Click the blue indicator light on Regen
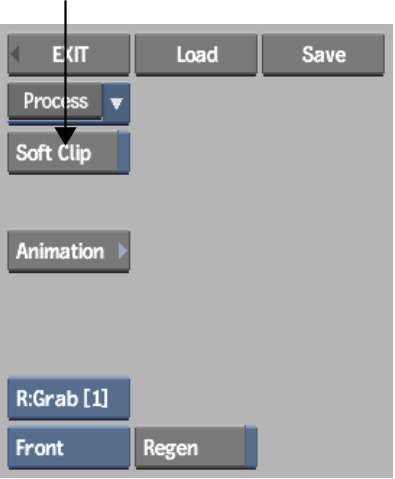 tap(251, 447)
